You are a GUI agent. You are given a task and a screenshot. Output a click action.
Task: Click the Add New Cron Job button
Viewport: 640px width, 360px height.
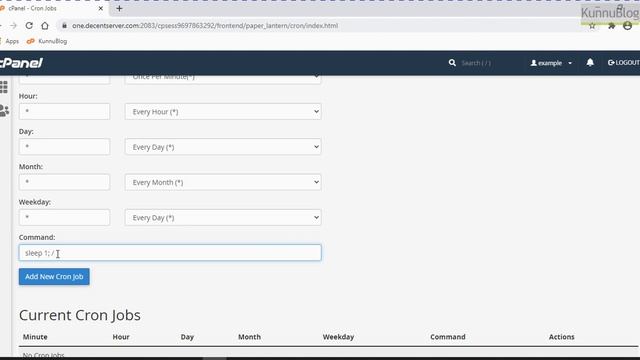click(x=54, y=277)
